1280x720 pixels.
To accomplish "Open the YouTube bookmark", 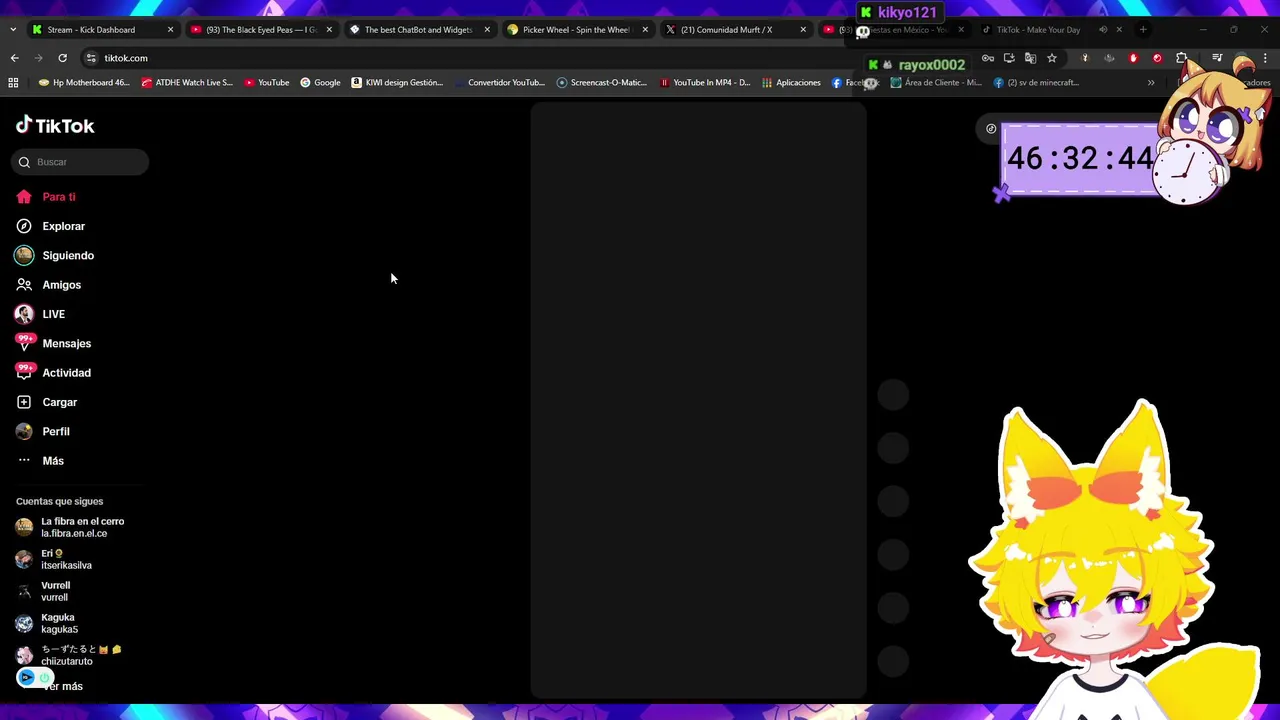I will (x=266, y=83).
